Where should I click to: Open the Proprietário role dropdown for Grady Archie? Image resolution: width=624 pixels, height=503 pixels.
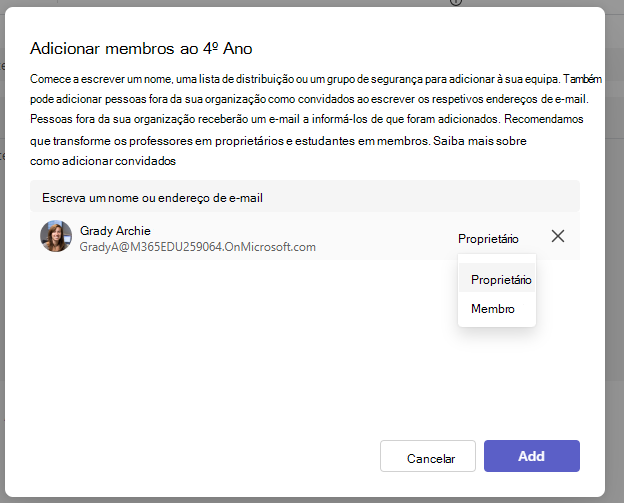tap(488, 239)
